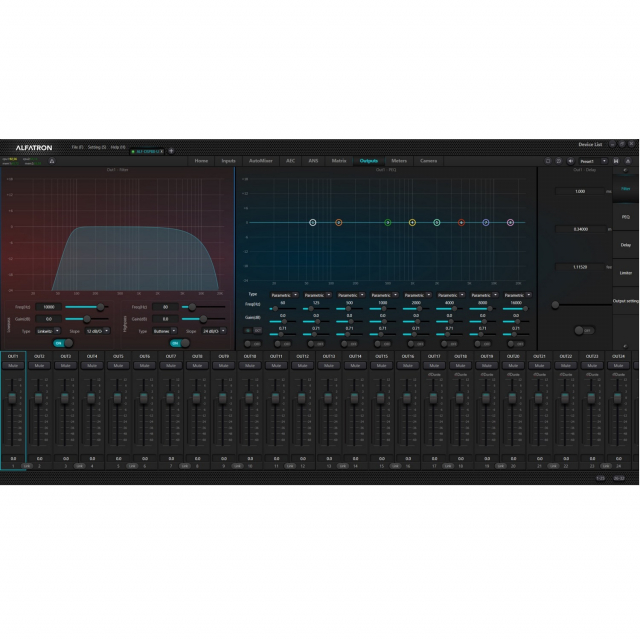Open the Meters tab
The height and width of the screenshot is (640, 640).
[x=399, y=160]
